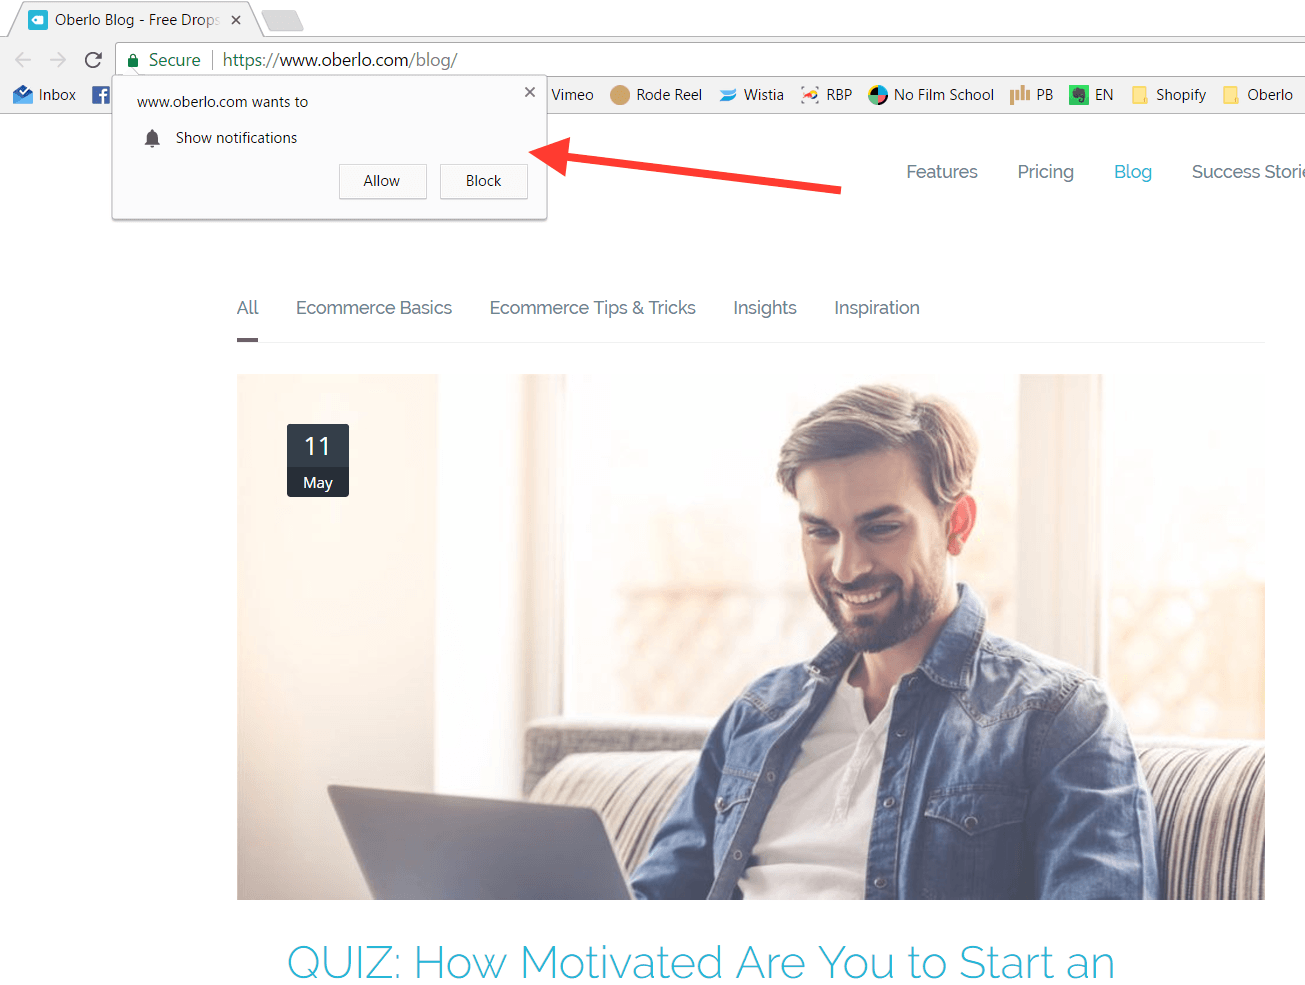Select the Insights category tab

pyautogui.click(x=765, y=308)
